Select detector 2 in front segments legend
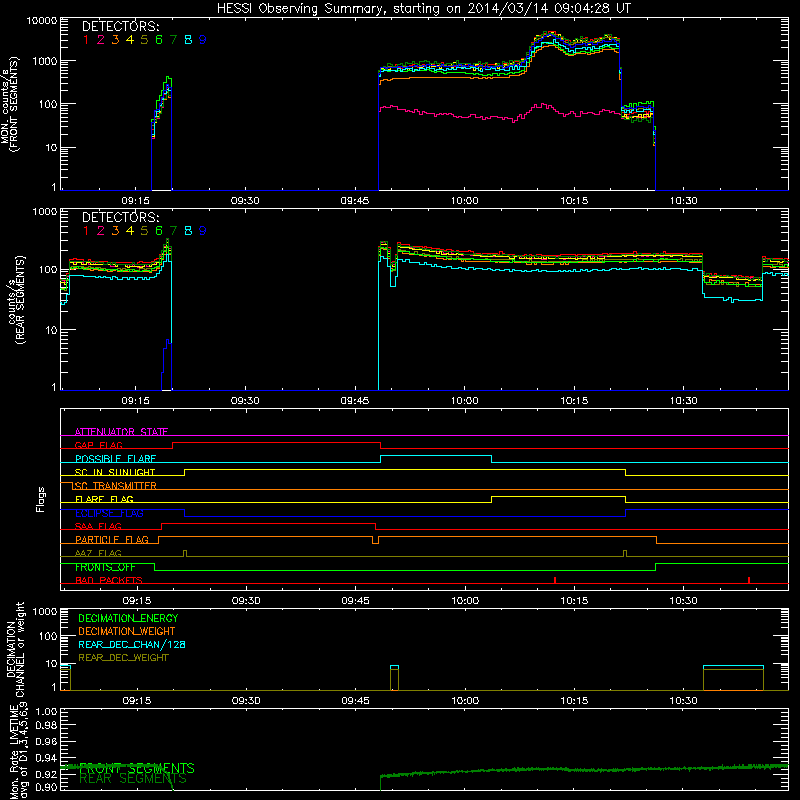800x800 pixels. 101,40
